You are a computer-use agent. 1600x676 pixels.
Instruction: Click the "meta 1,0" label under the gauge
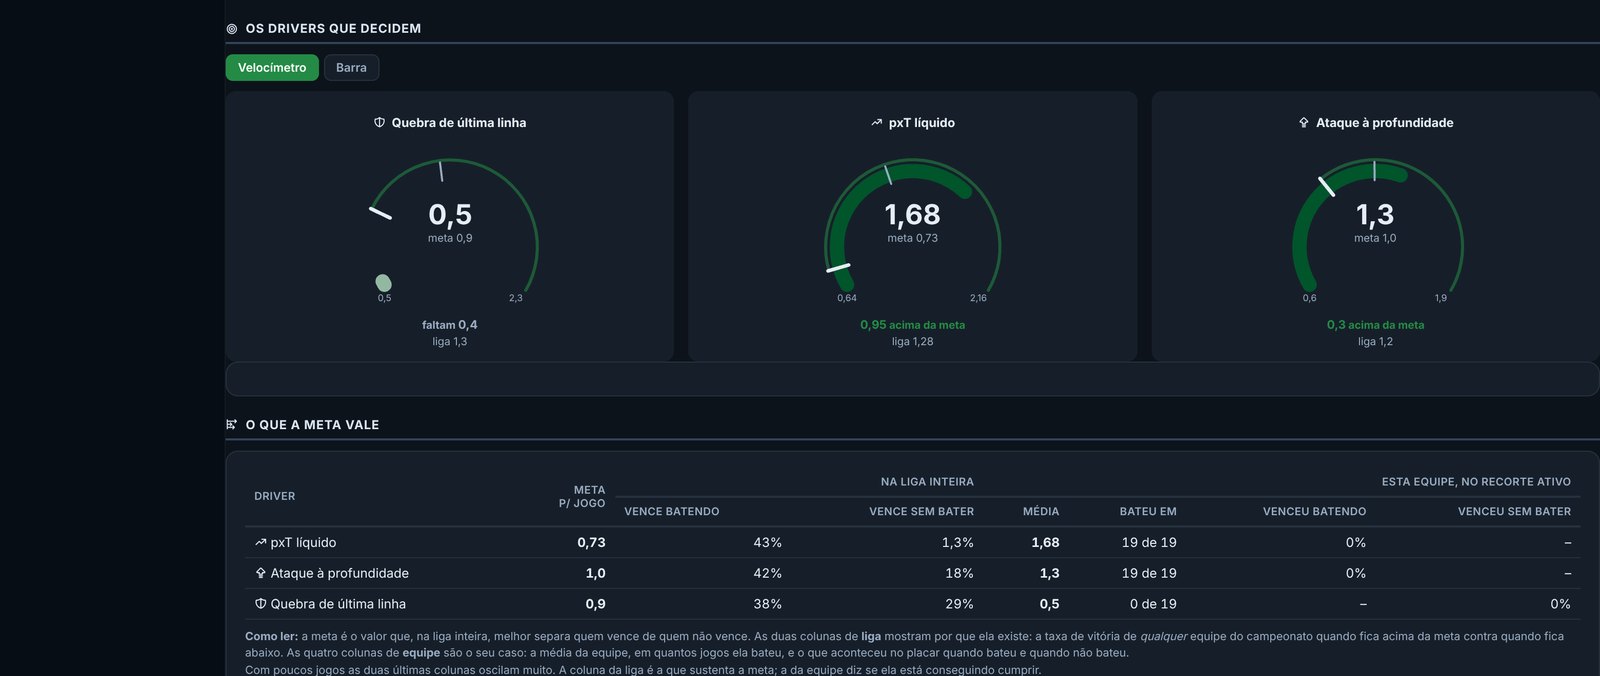tap(1375, 238)
